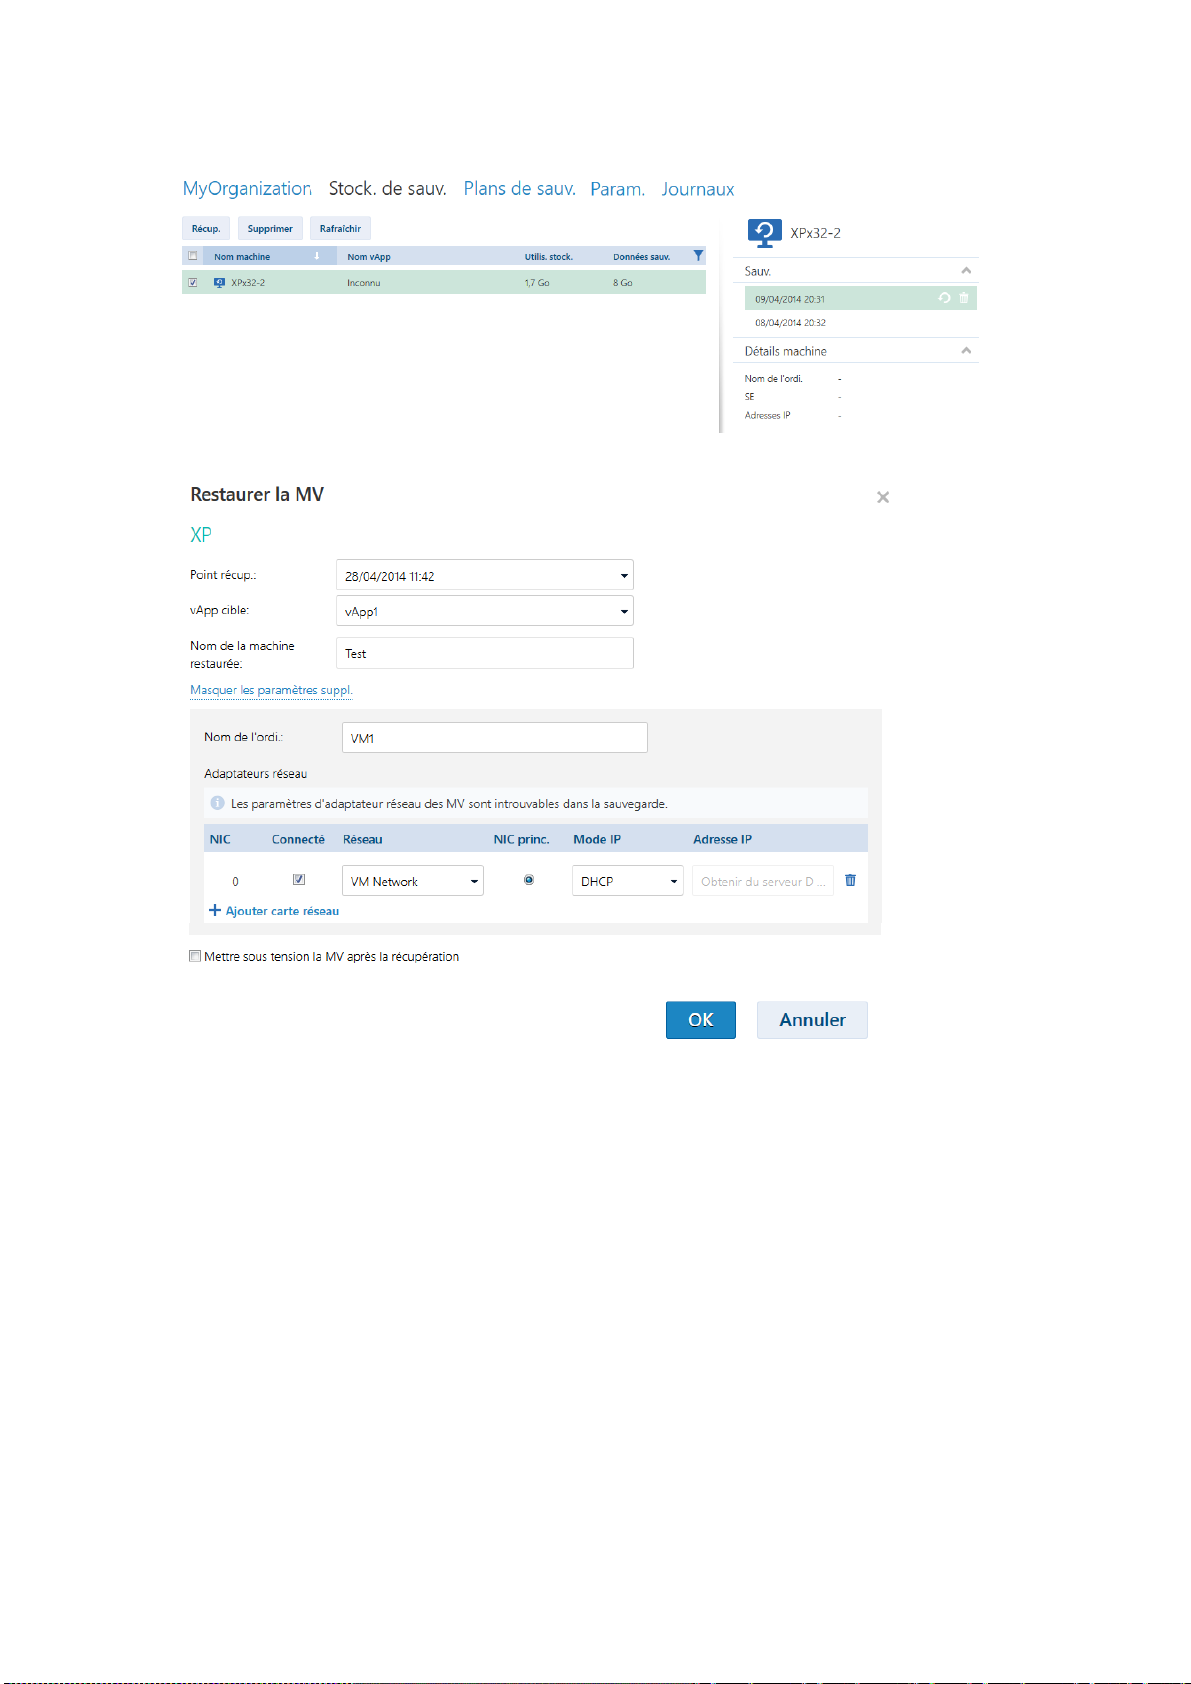Enable Mettre sous tension la MV après récupération
1191x1684 pixels.
coord(195,956)
